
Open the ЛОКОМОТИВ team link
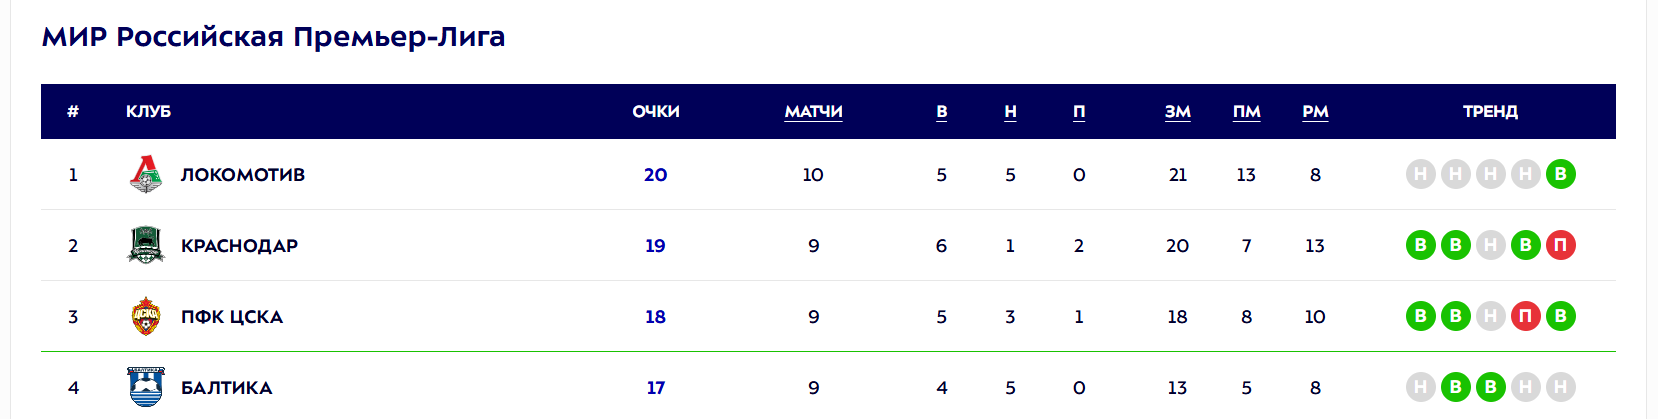(x=243, y=175)
